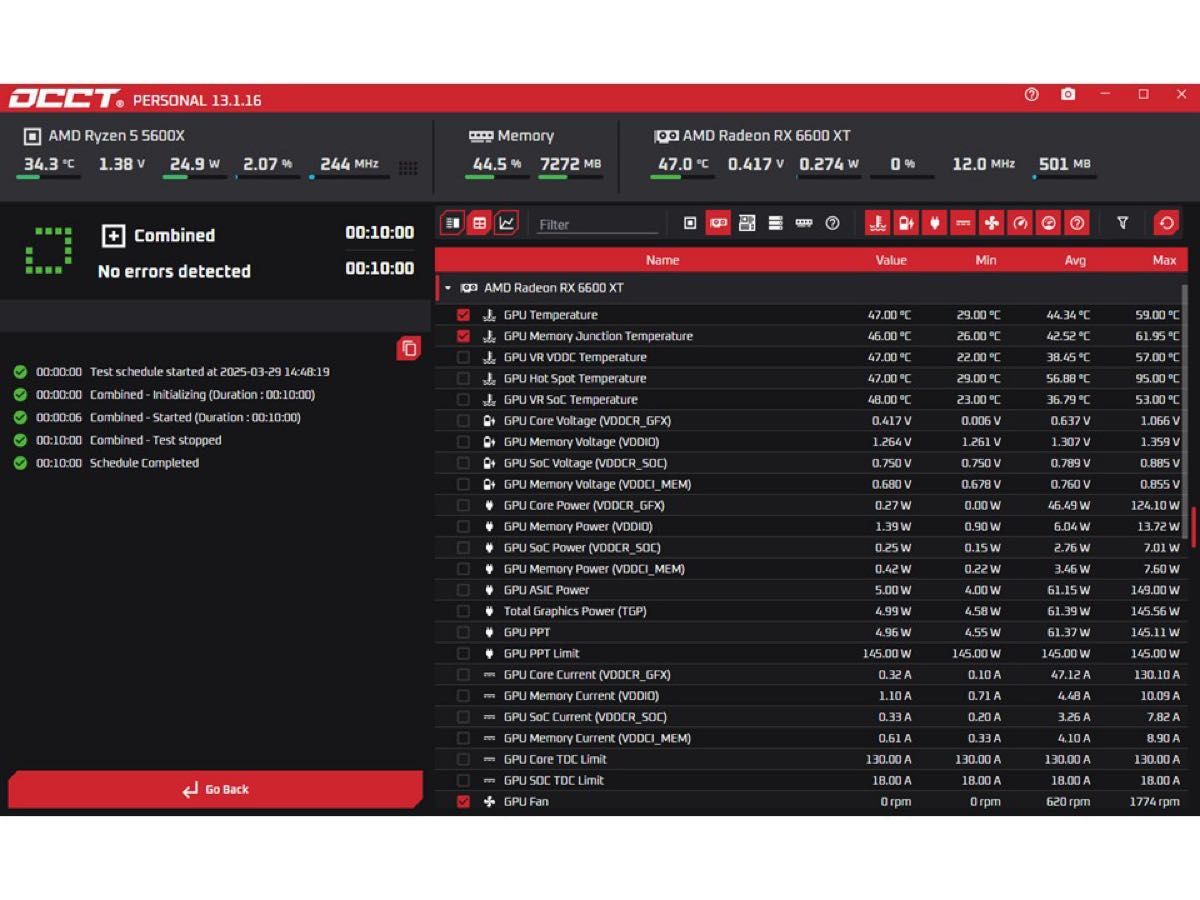This screenshot has height=900, width=1200.
Task: Check GPU Core Voltage (VDDCR_GFX) checkbox
Action: coord(463,421)
